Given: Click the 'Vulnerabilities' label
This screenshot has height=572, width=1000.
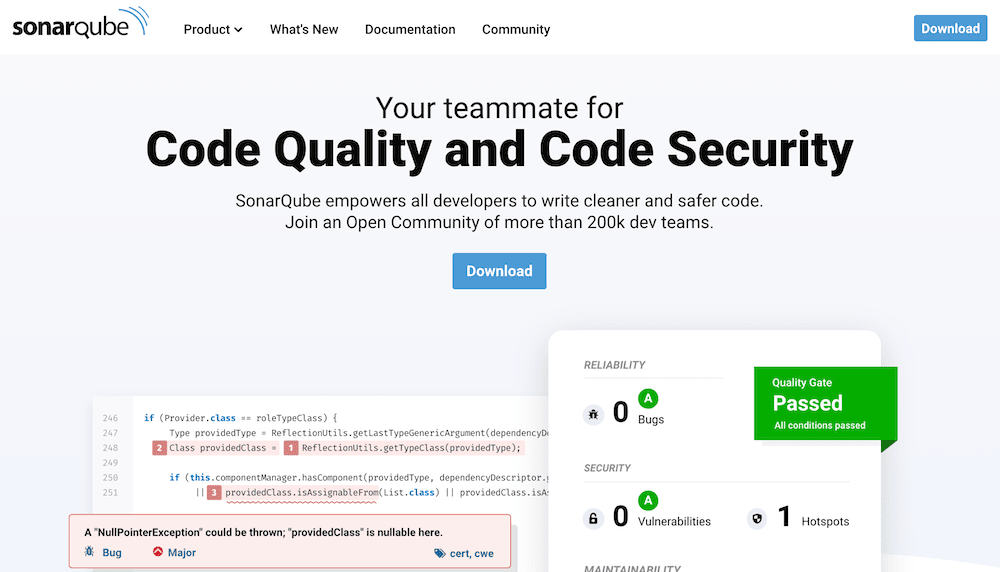Looking at the screenshot, I should coord(674,522).
